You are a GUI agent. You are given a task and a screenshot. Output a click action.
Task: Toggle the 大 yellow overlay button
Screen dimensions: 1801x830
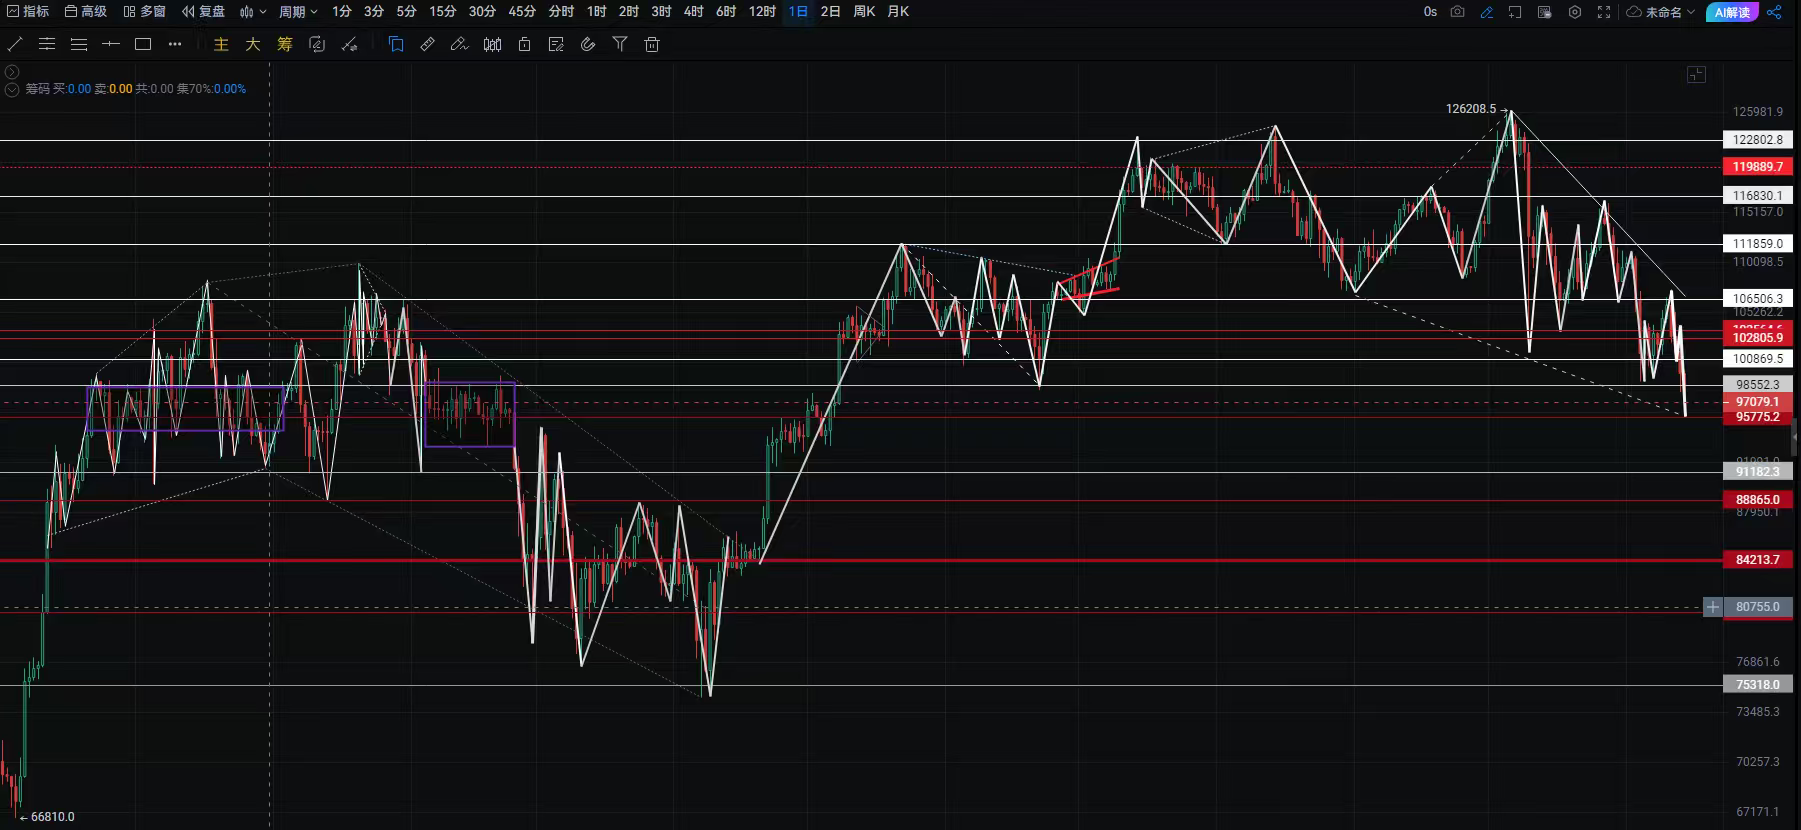coord(253,44)
